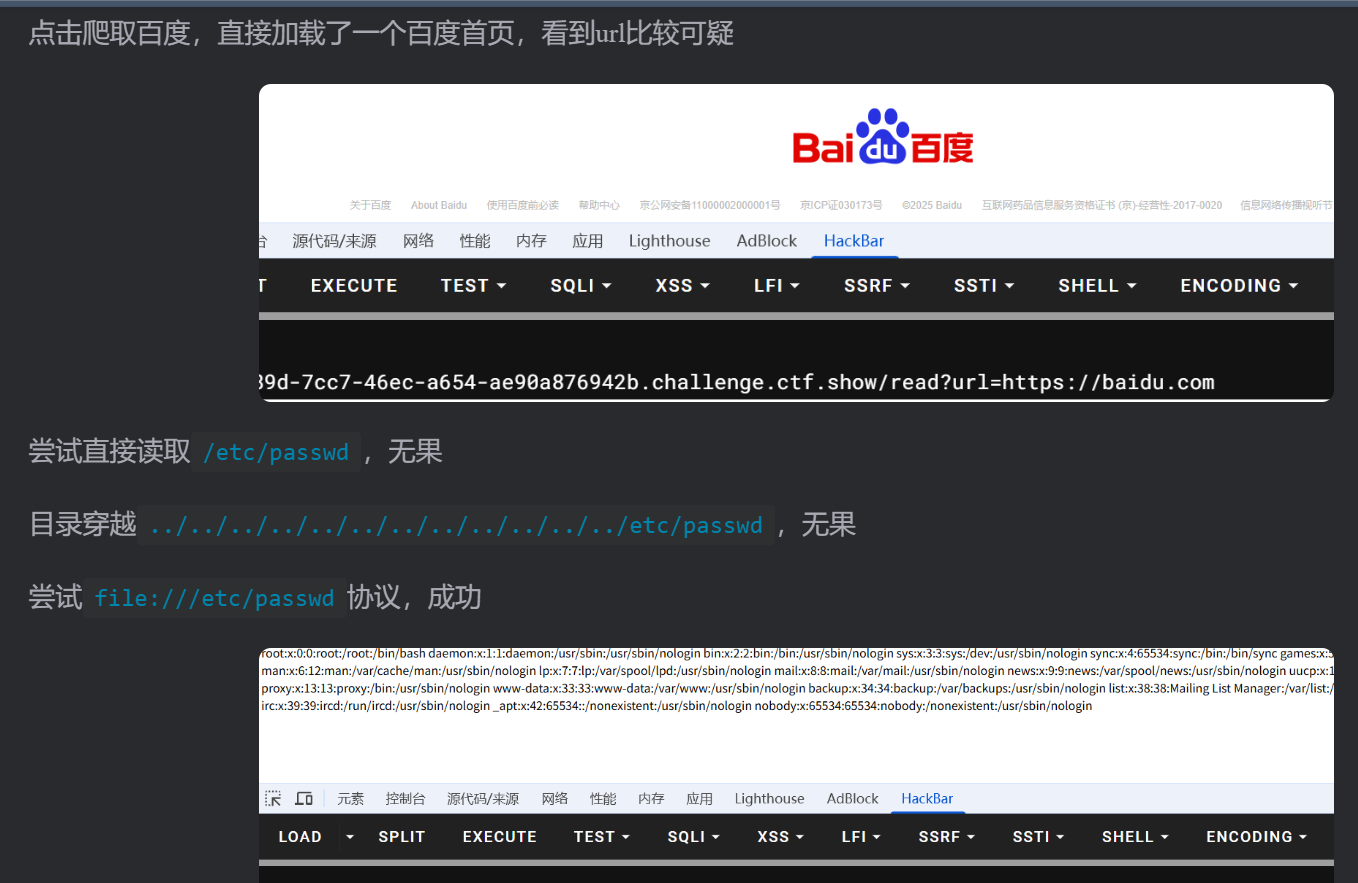Open XSS dropdown in the passwd screenshot HackBar

tap(781, 836)
